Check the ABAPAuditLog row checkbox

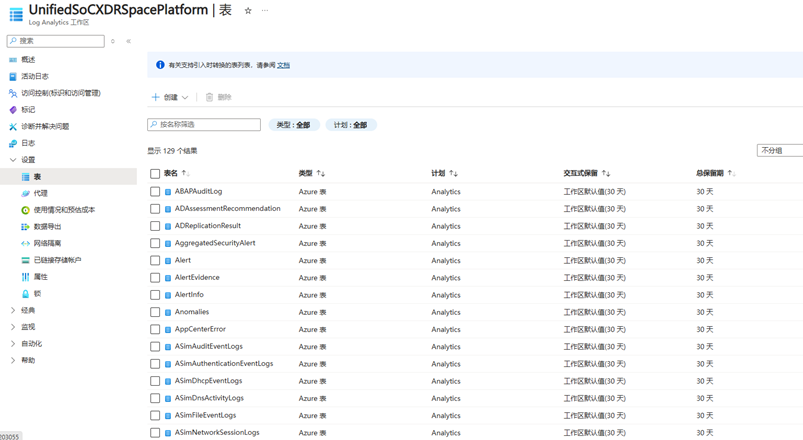pyautogui.click(x=155, y=192)
